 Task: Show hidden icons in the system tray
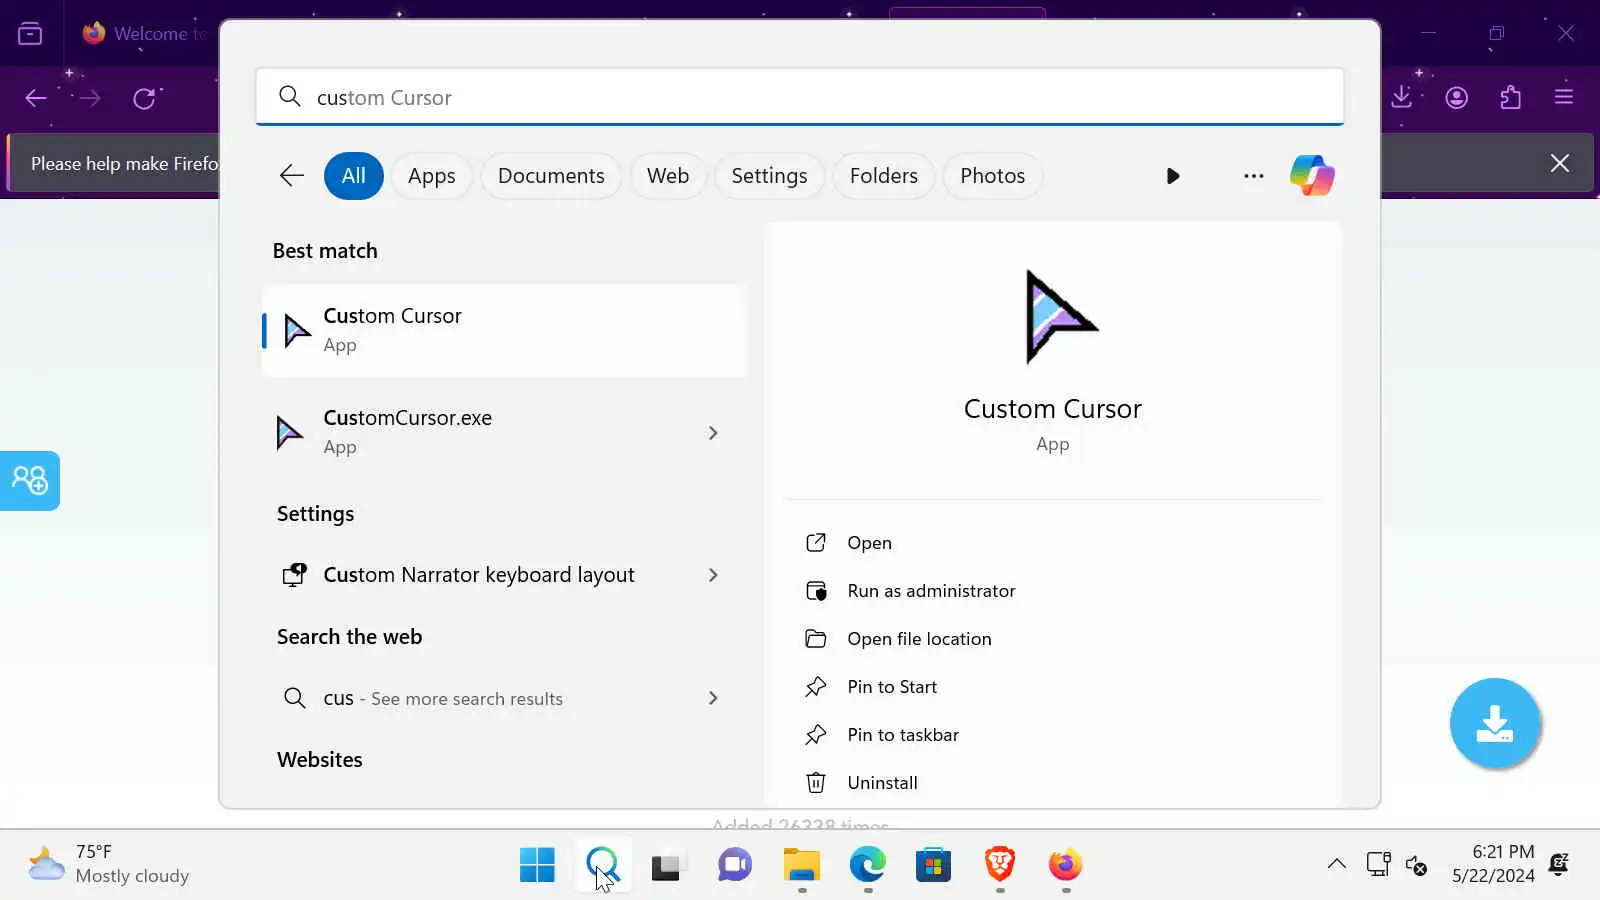(x=1336, y=864)
